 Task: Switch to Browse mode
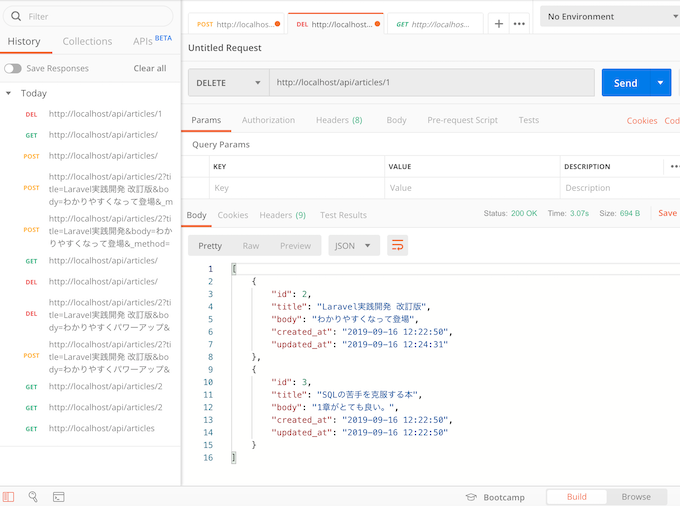point(636,497)
